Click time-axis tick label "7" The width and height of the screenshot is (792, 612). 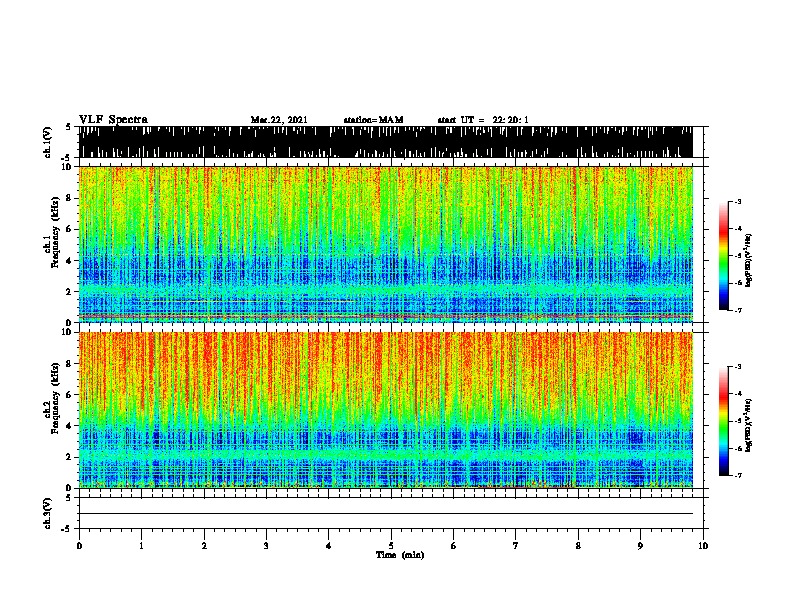coord(516,546)
